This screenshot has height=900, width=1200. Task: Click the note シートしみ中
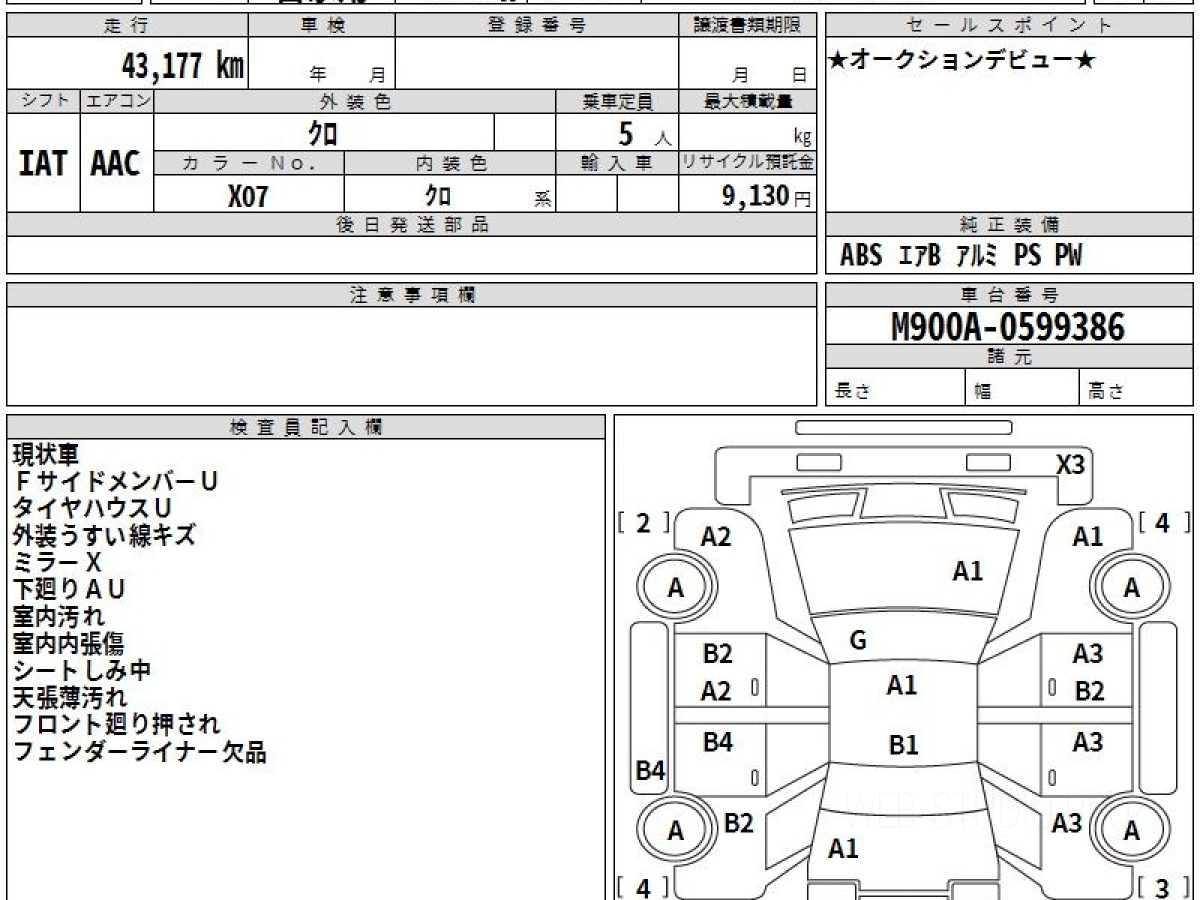(x=82, y=671)
